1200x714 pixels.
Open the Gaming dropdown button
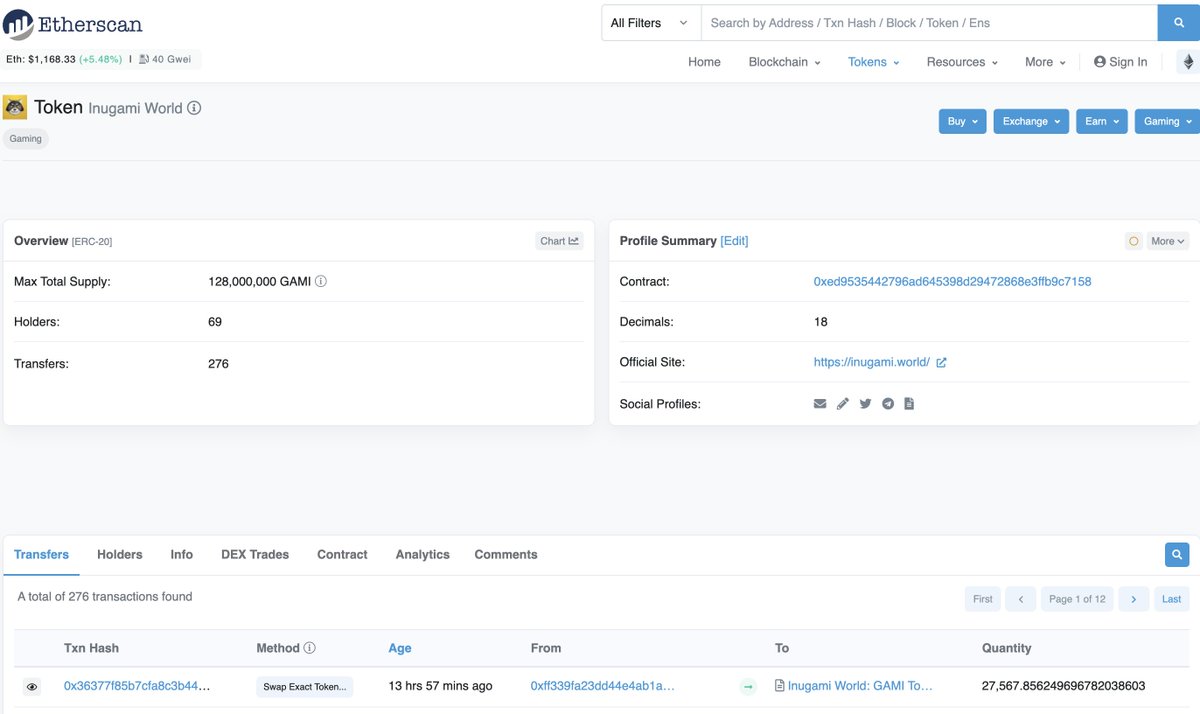(1167, 121)
